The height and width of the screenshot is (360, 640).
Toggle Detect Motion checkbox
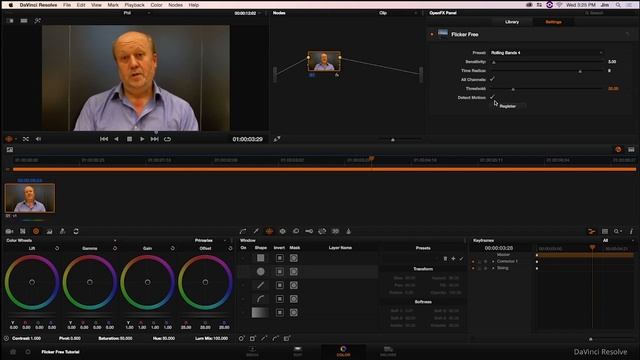point(492,97)
